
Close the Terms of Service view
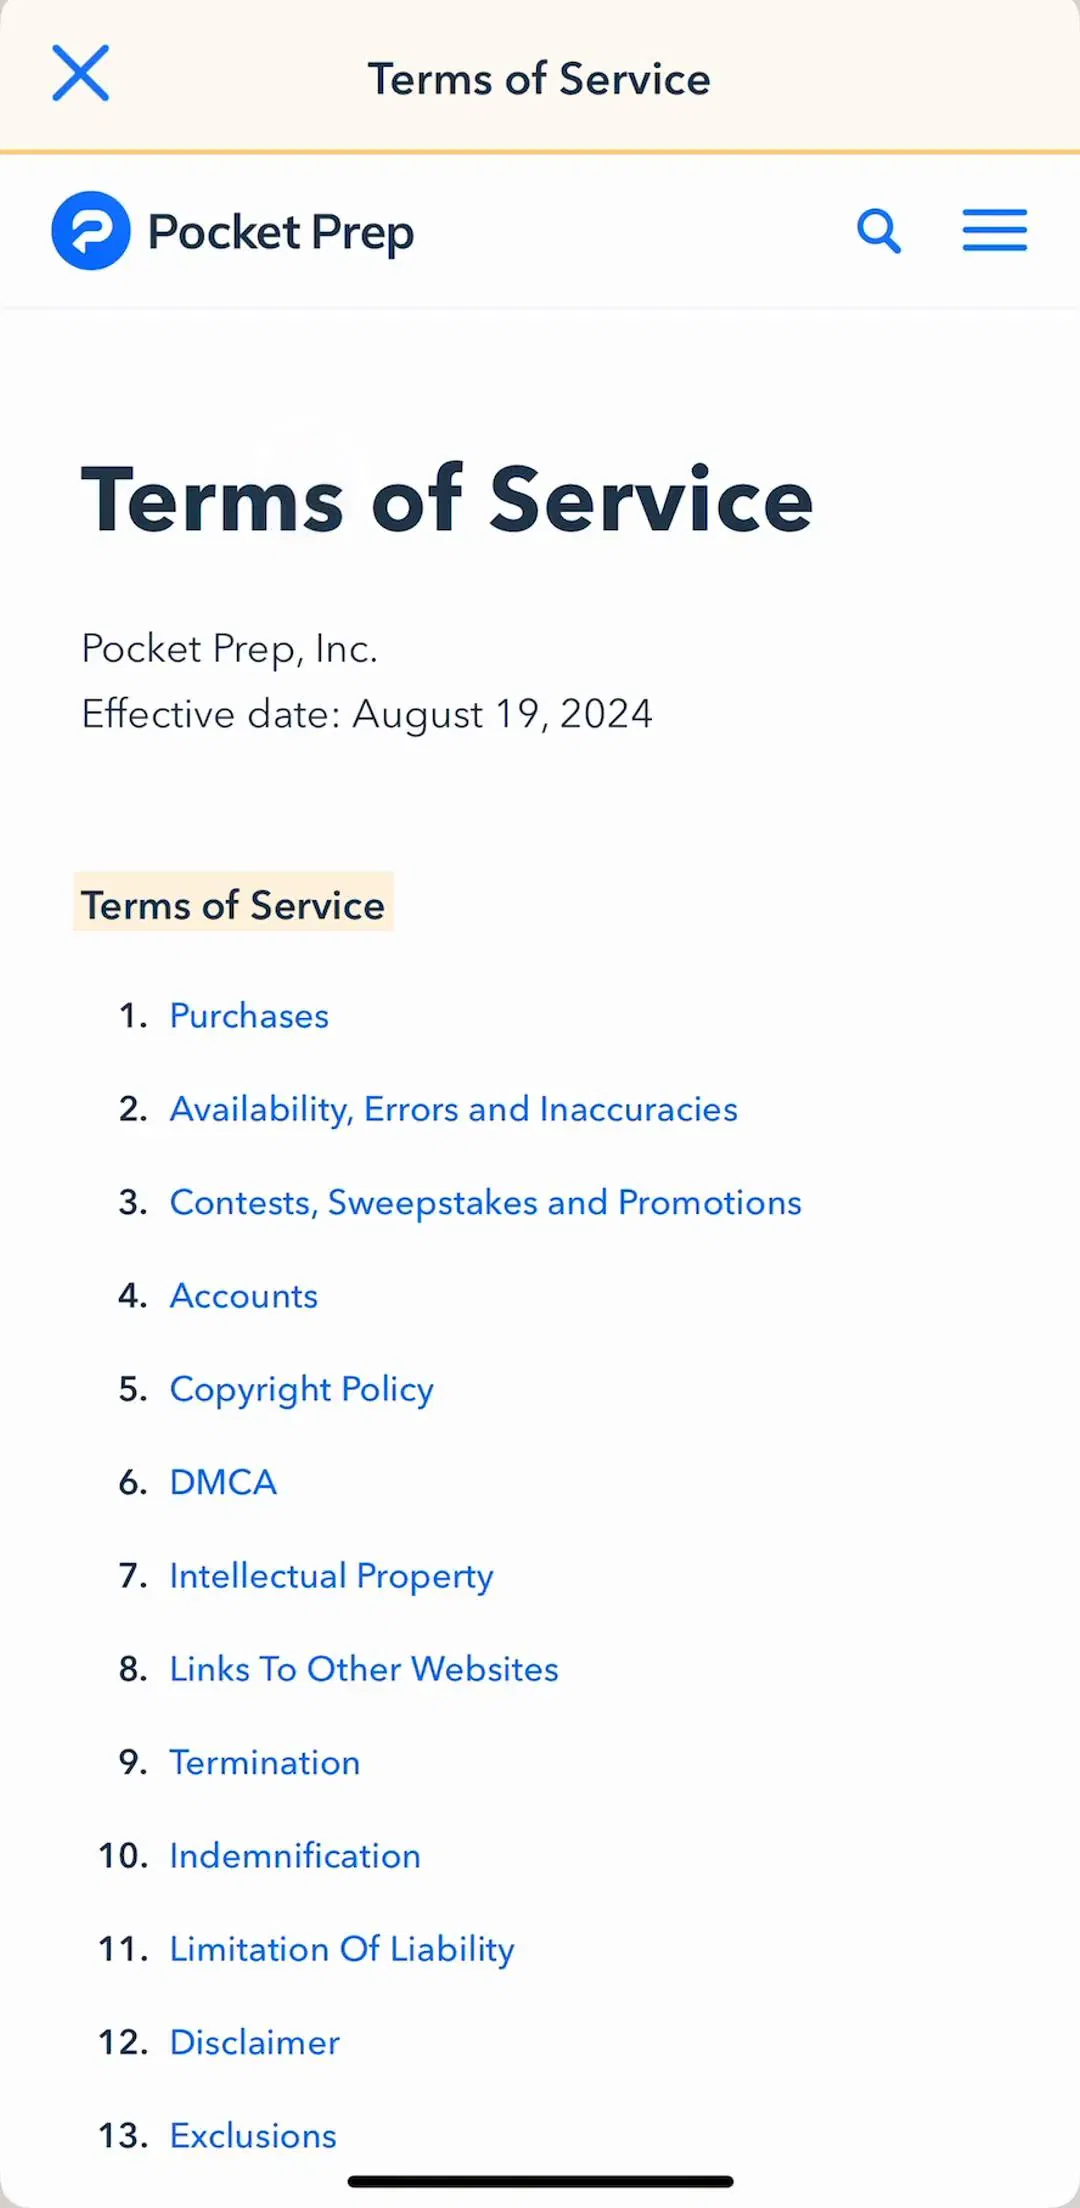tap(80, 73)
